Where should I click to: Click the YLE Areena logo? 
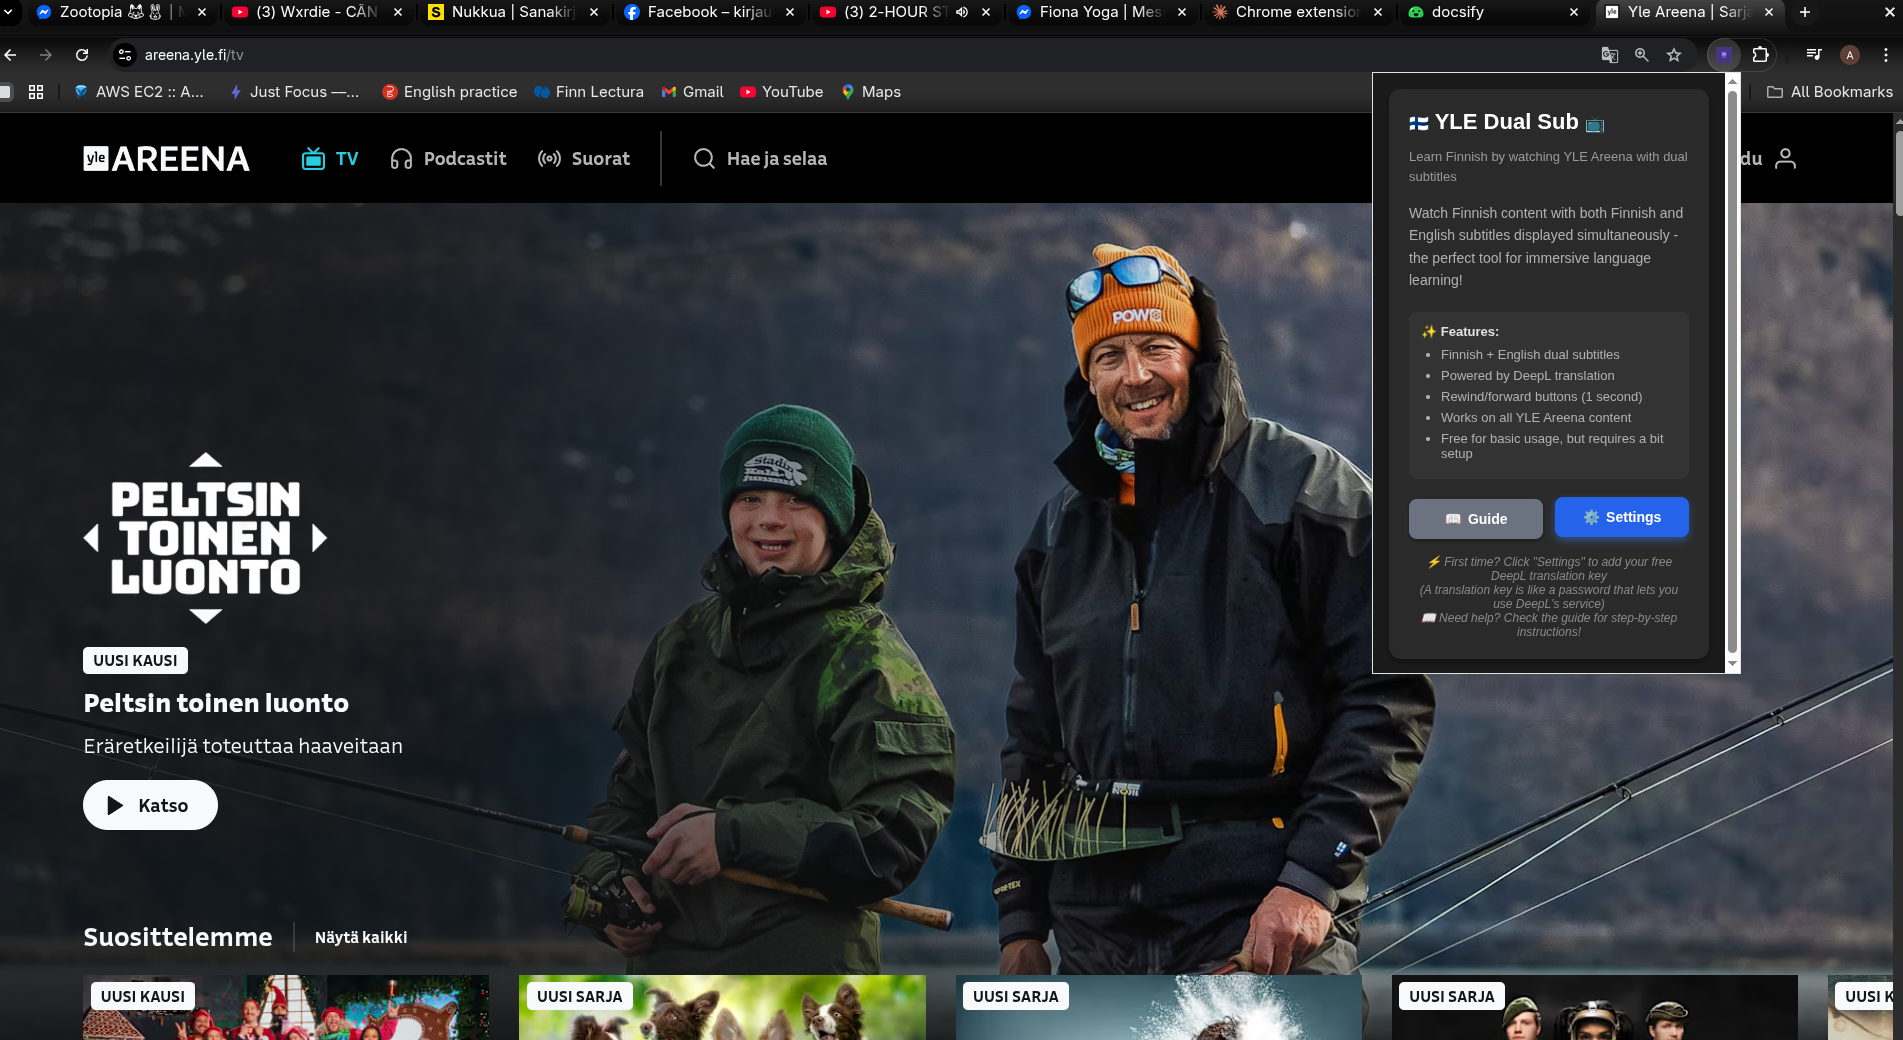(x=166, y=159)
